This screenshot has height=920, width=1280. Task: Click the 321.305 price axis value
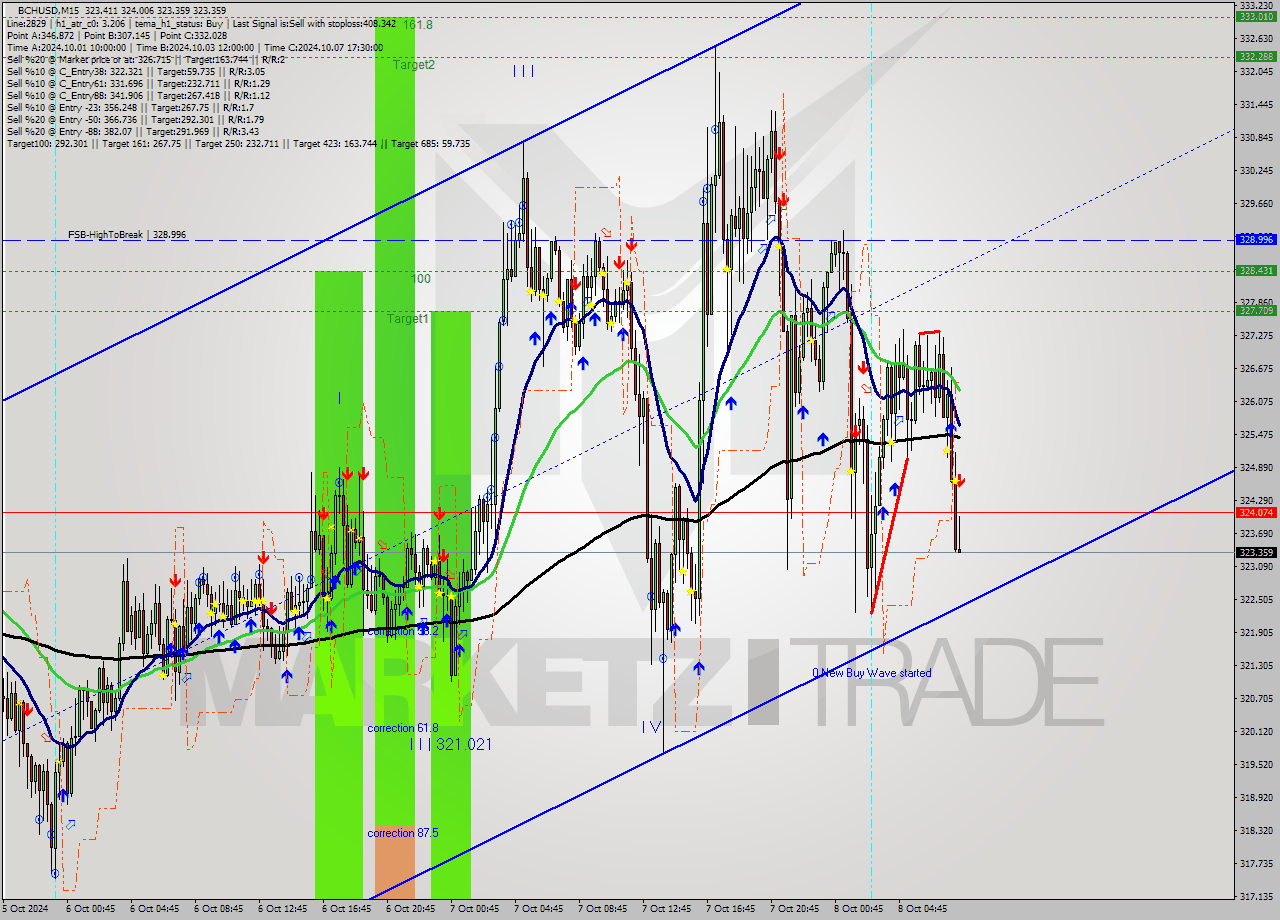(1255, 665)
